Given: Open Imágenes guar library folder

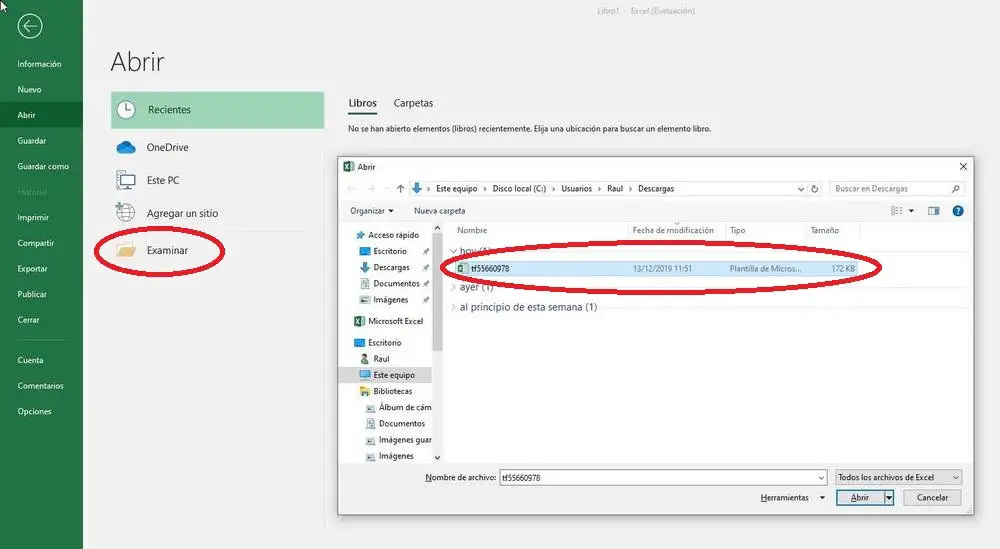Looking at the screenshot, I should (399, 440).
